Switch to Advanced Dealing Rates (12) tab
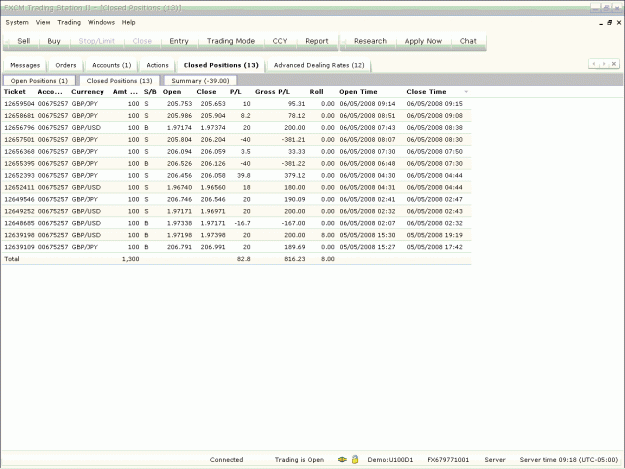 [x=319, y=65]
